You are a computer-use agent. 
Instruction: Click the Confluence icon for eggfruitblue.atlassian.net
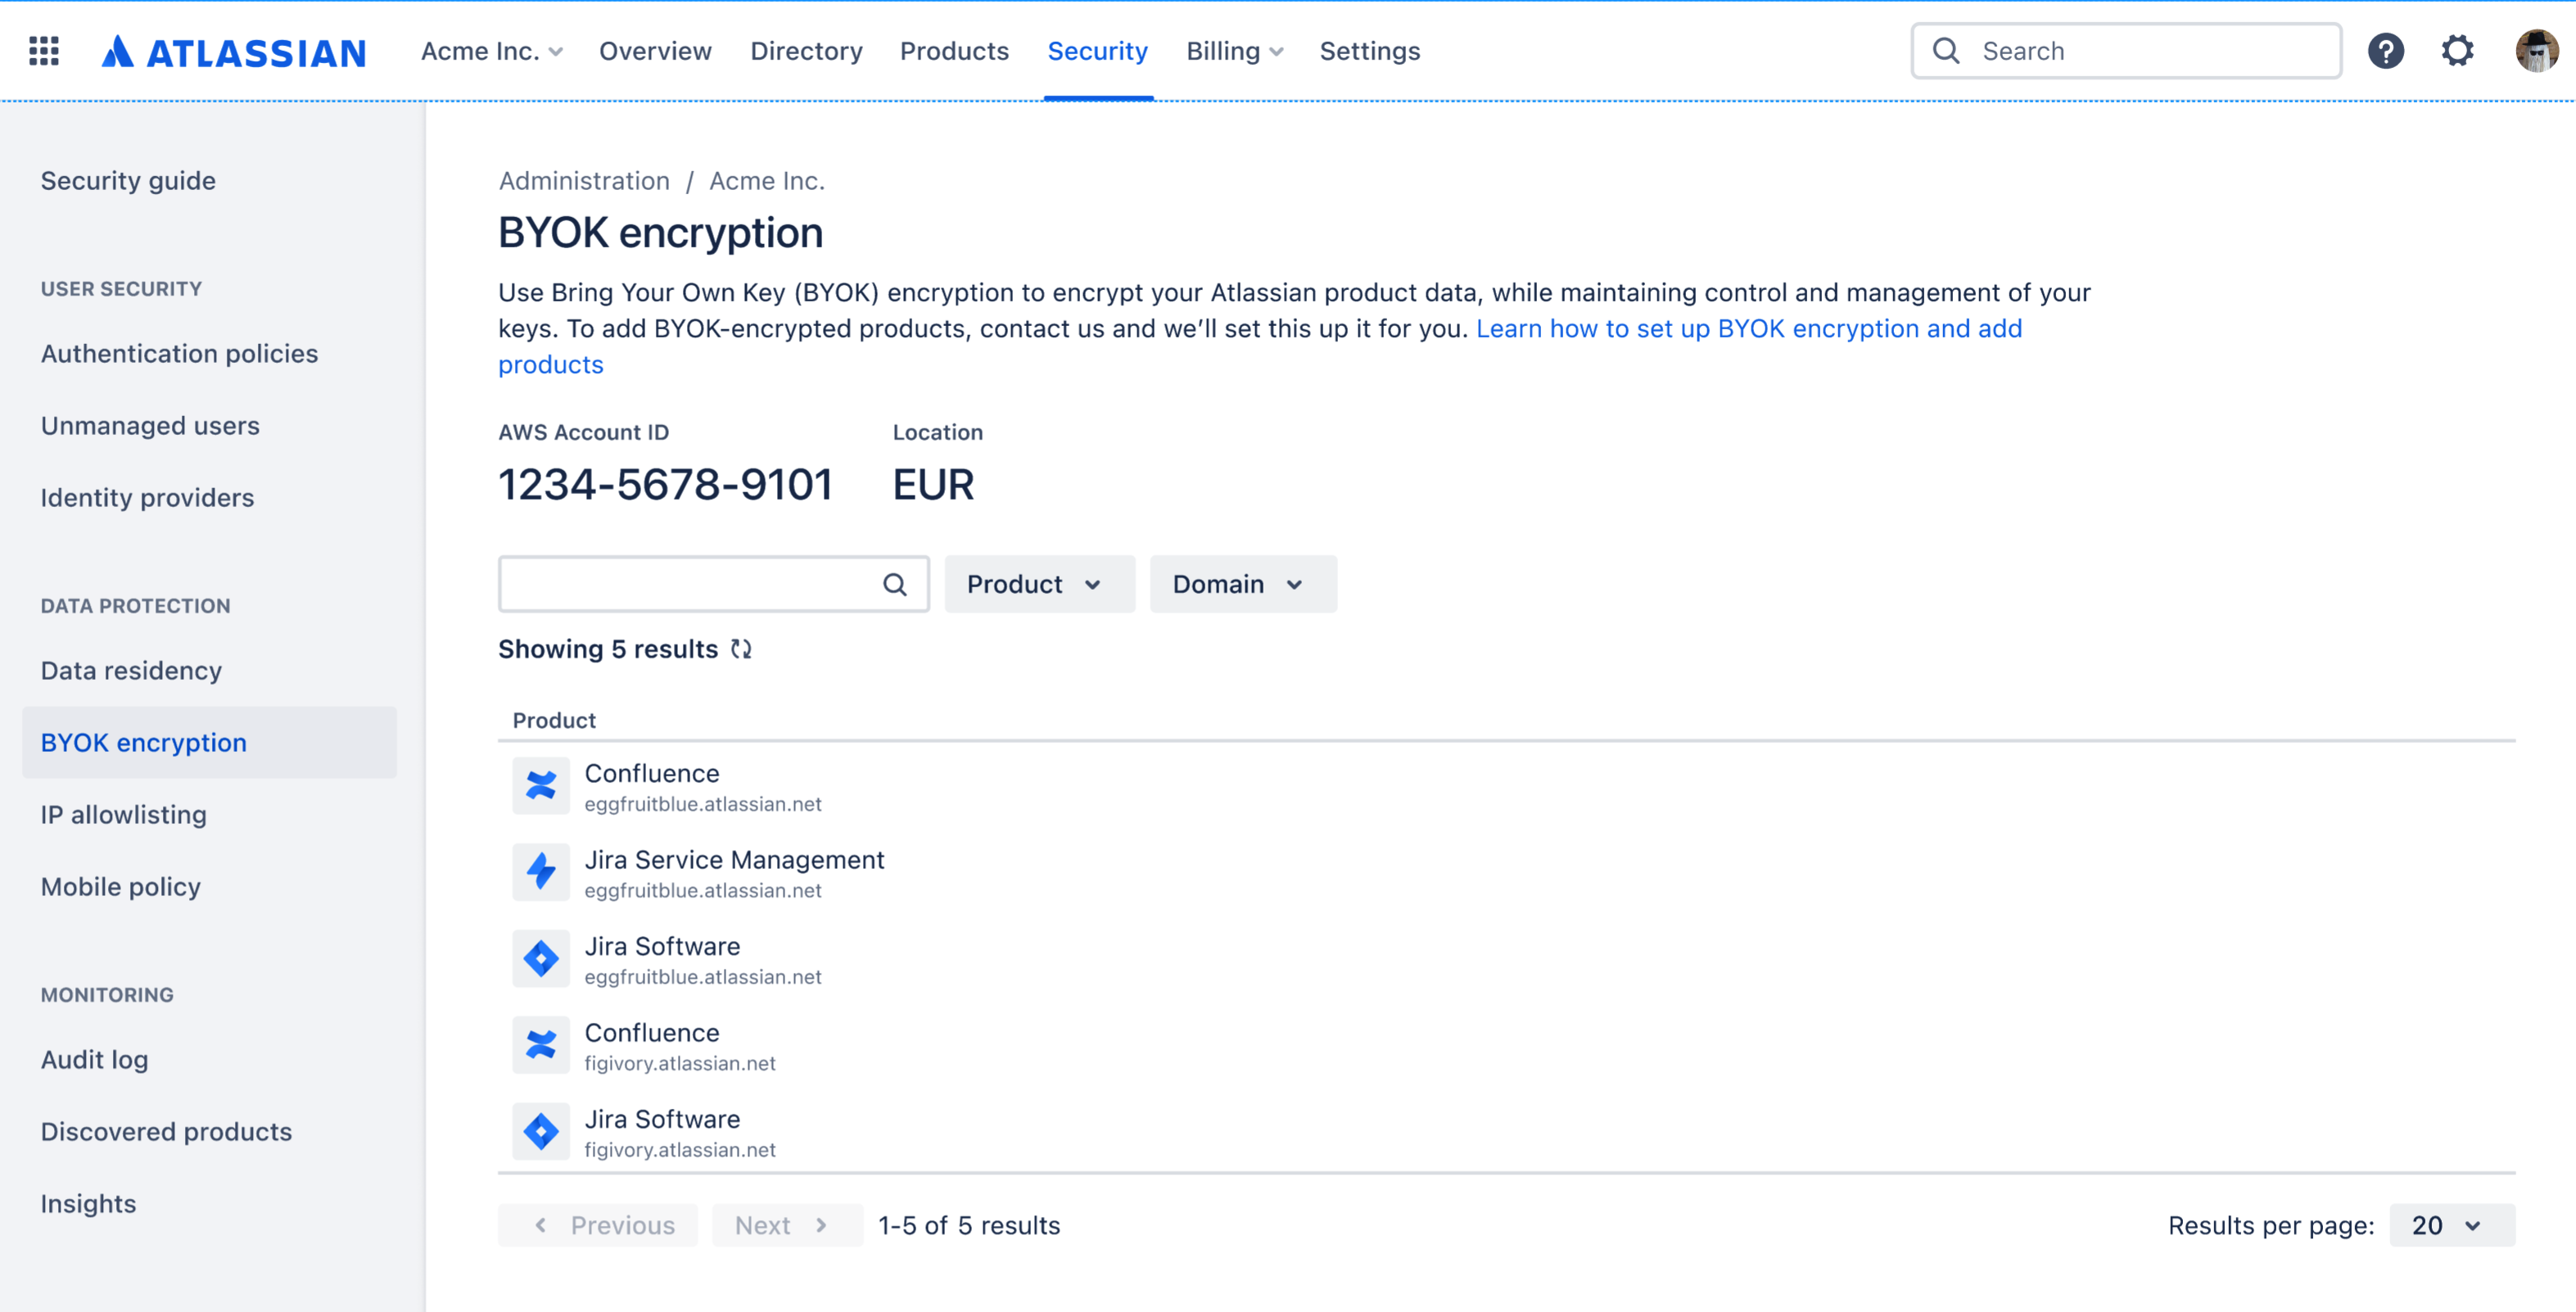tap(541, 785)
